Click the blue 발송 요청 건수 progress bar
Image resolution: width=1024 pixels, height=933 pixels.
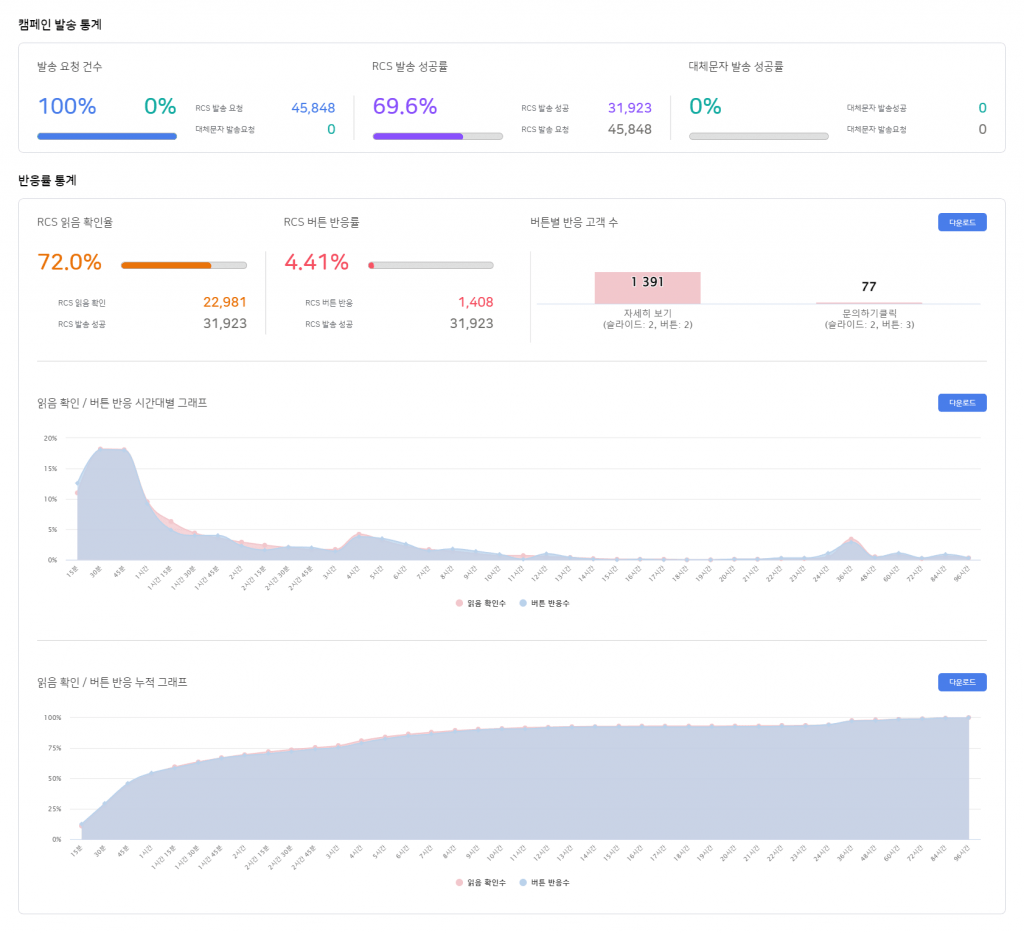tap(107, 136)
